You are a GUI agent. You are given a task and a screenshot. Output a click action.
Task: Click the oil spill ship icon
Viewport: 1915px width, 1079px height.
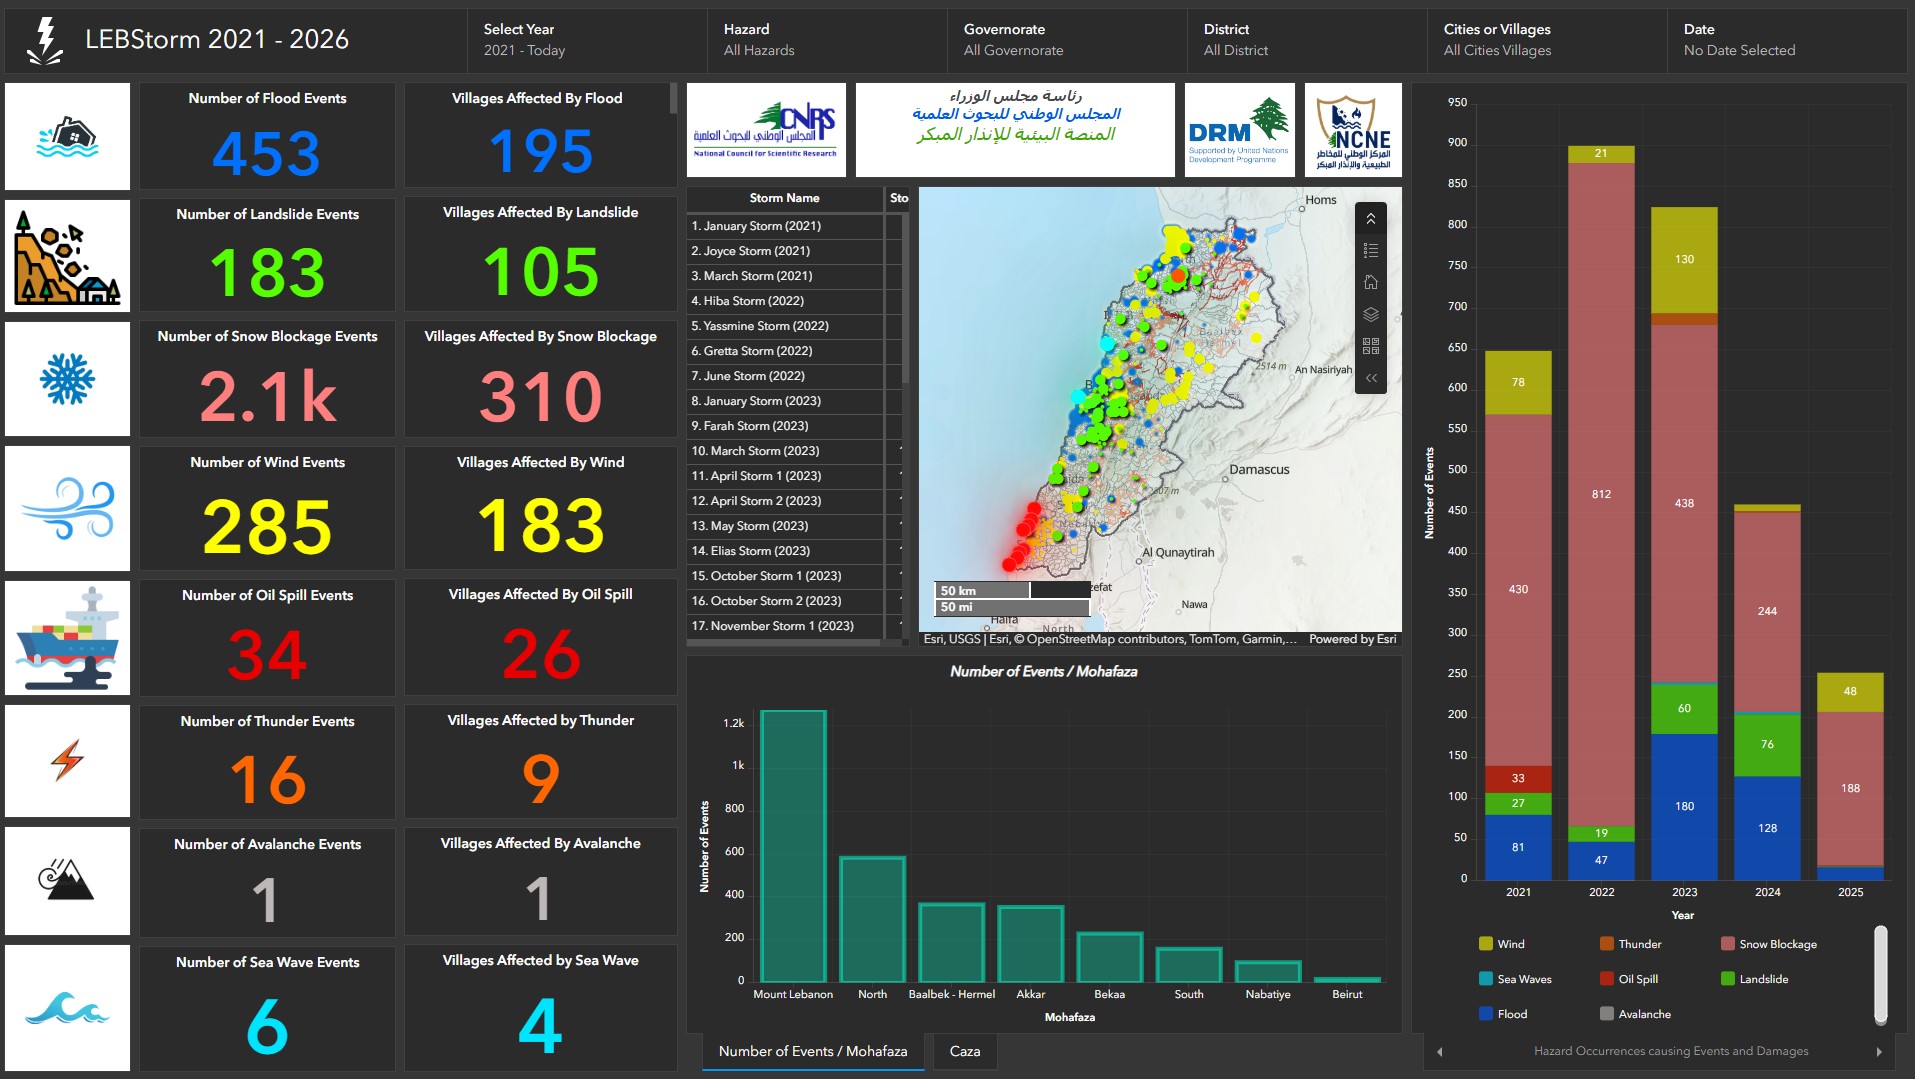coord(67,638)
